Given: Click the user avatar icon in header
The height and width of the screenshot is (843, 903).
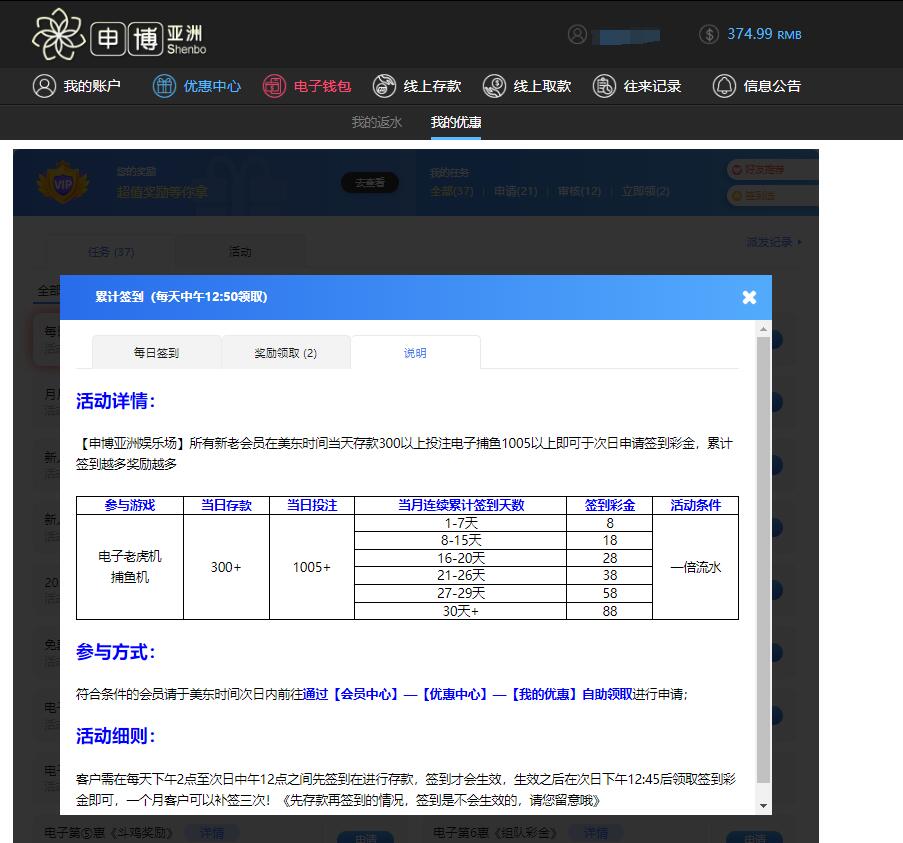Looking at the screenshot, I should (x=577, y=35).
